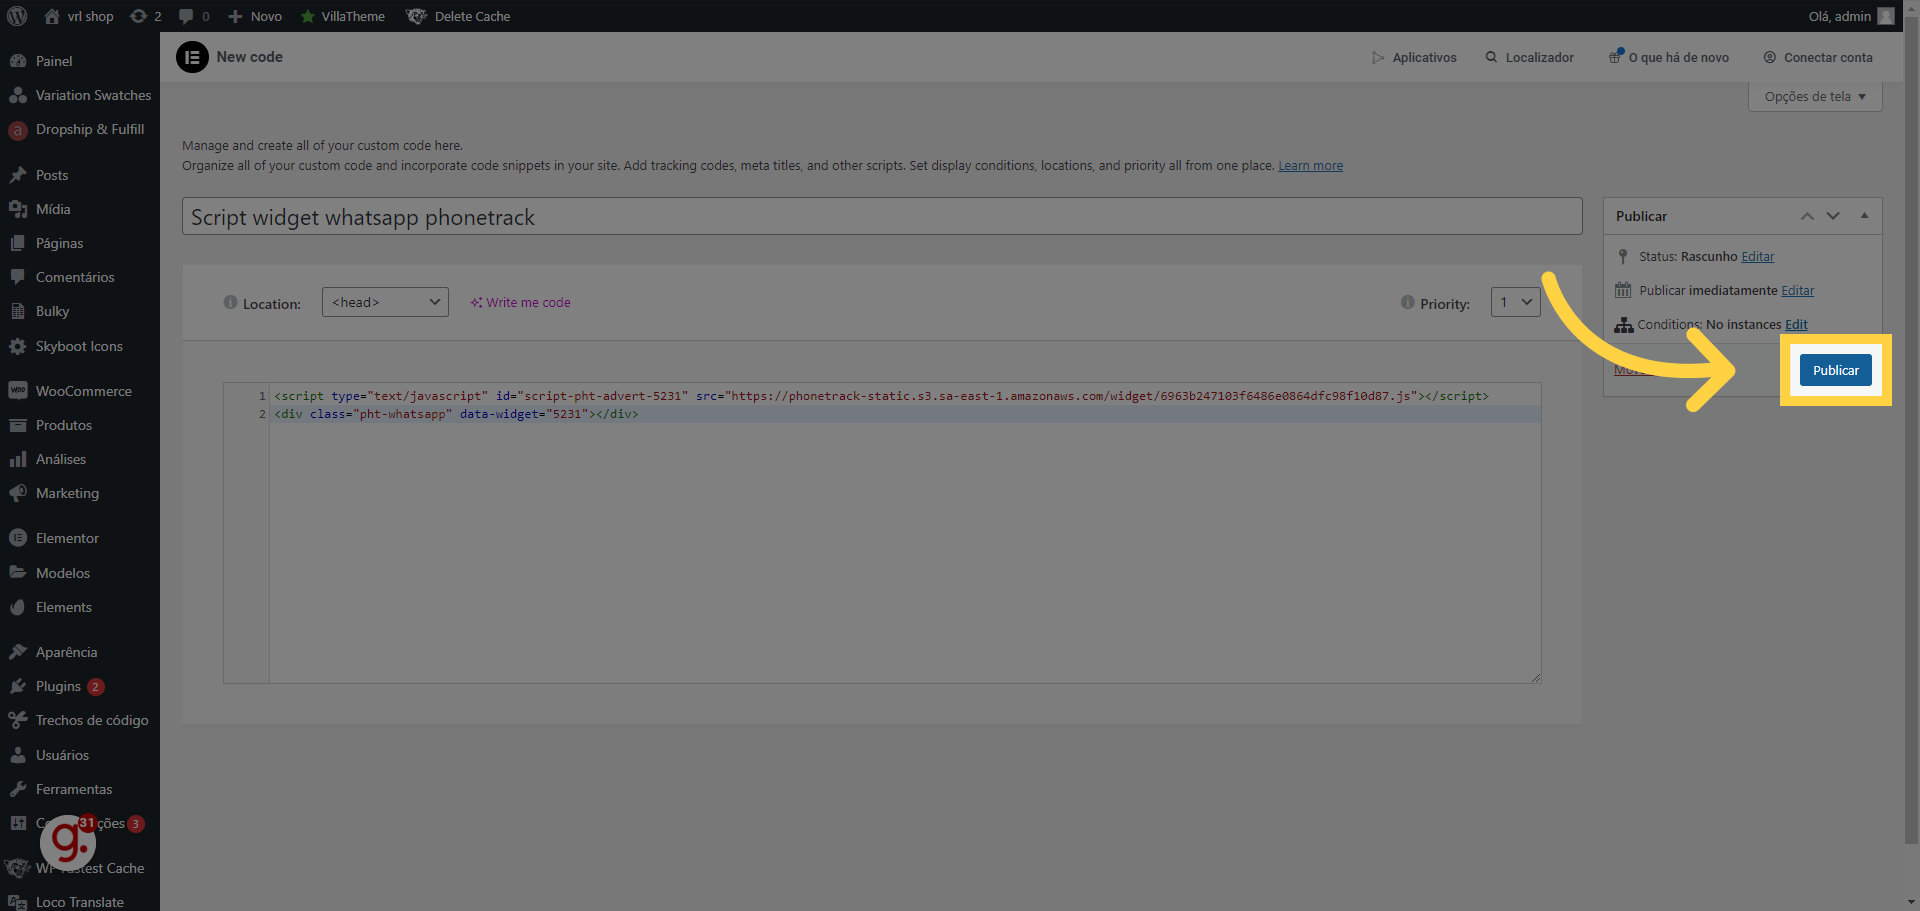Open the VillaTheme admin bar item

pyautogui.click(x=343, y=16)
